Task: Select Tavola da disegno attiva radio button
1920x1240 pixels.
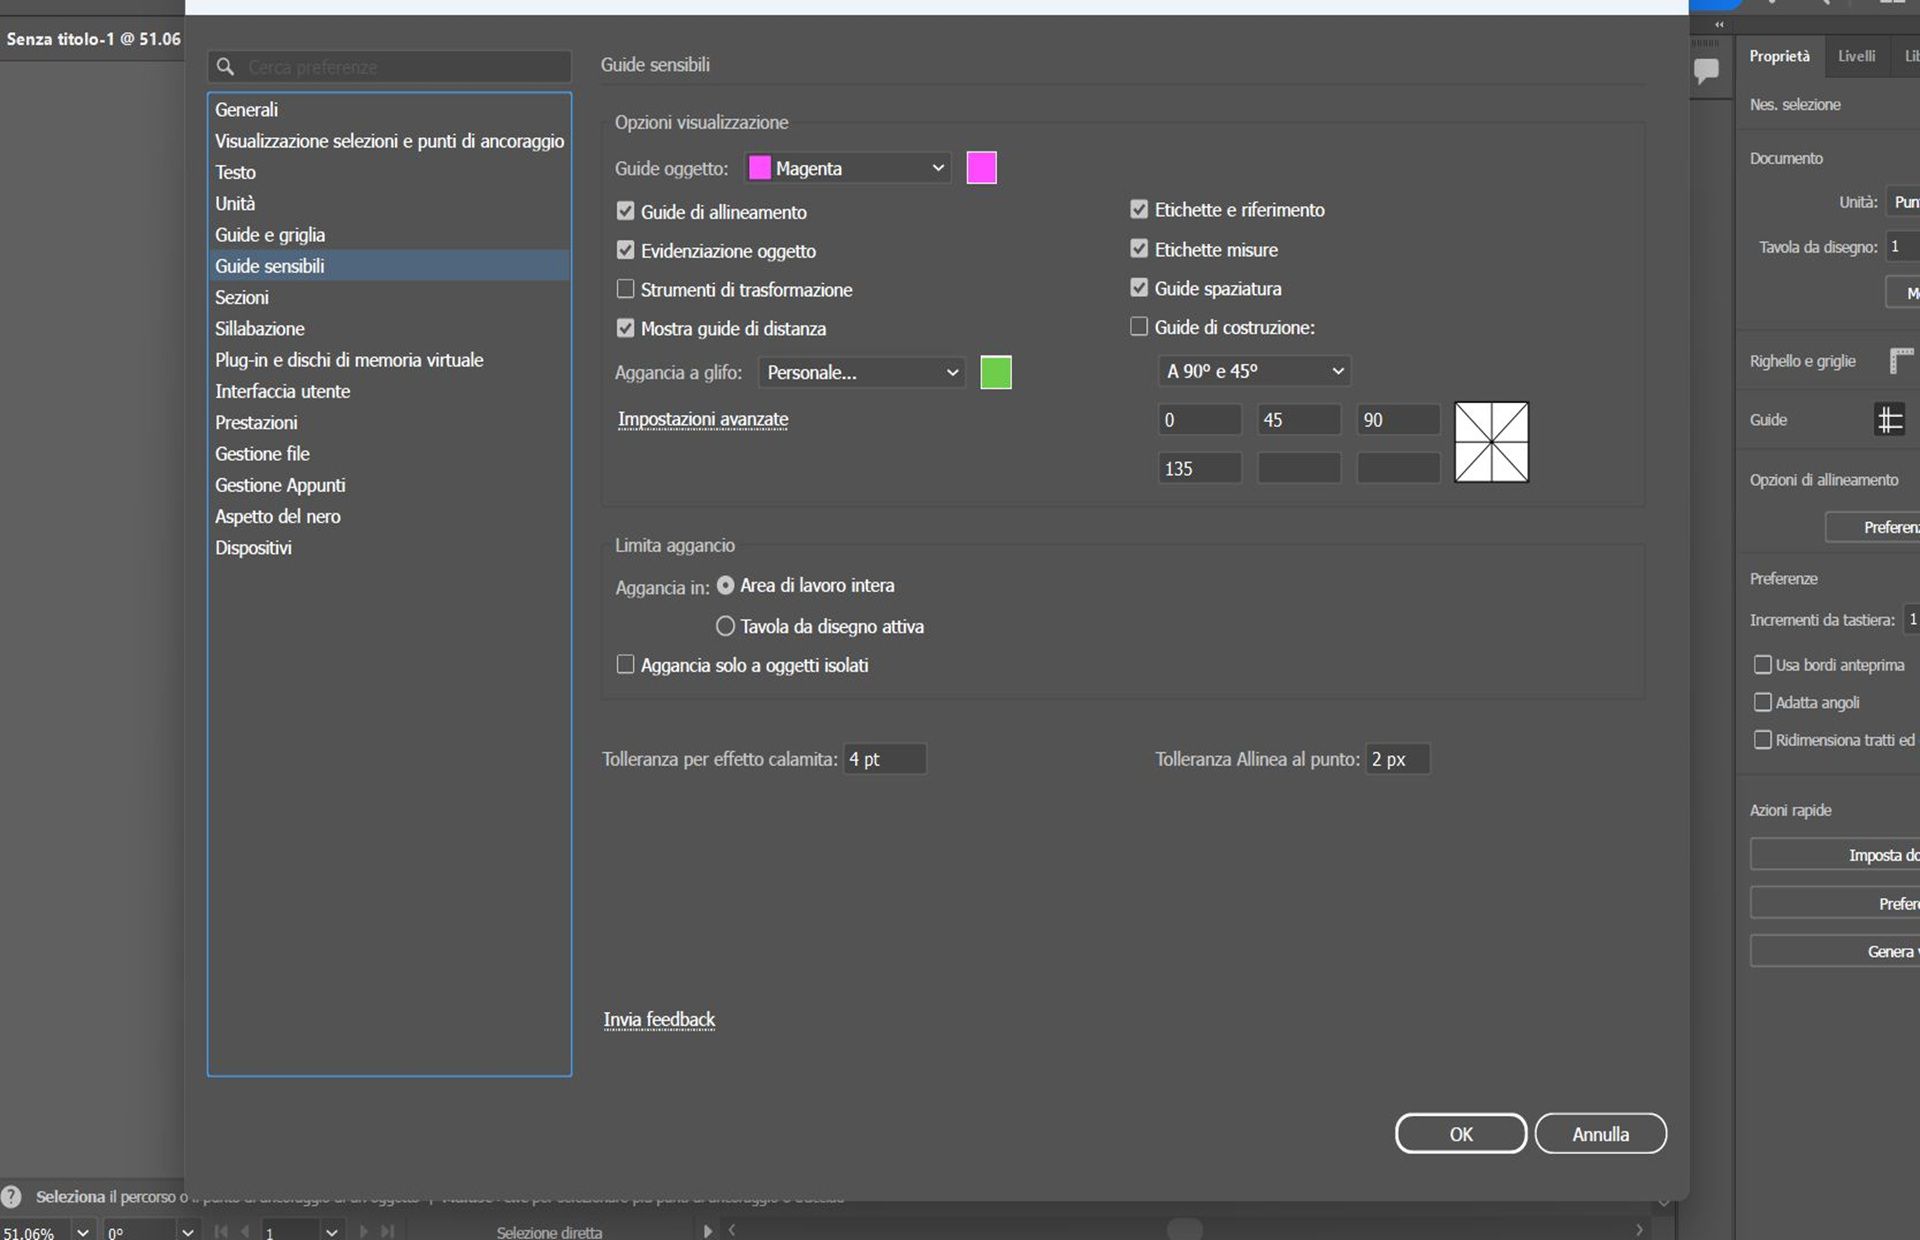Action: tap(725, 626)
